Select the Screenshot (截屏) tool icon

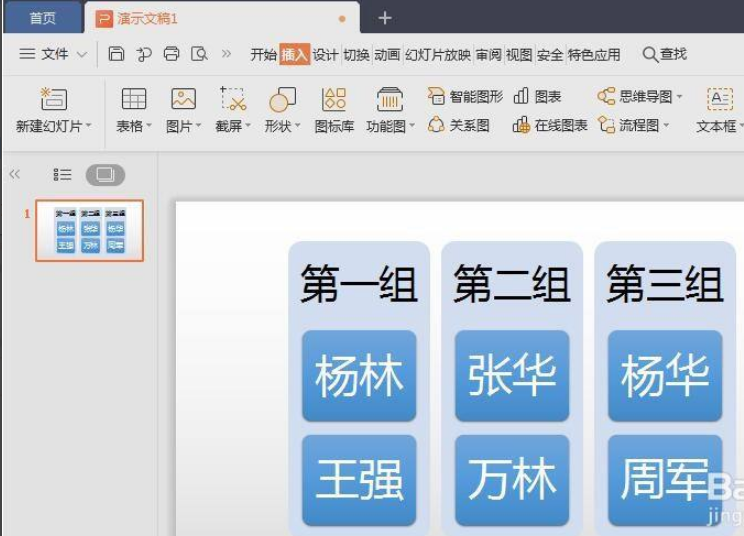click(x=232, y=99)
